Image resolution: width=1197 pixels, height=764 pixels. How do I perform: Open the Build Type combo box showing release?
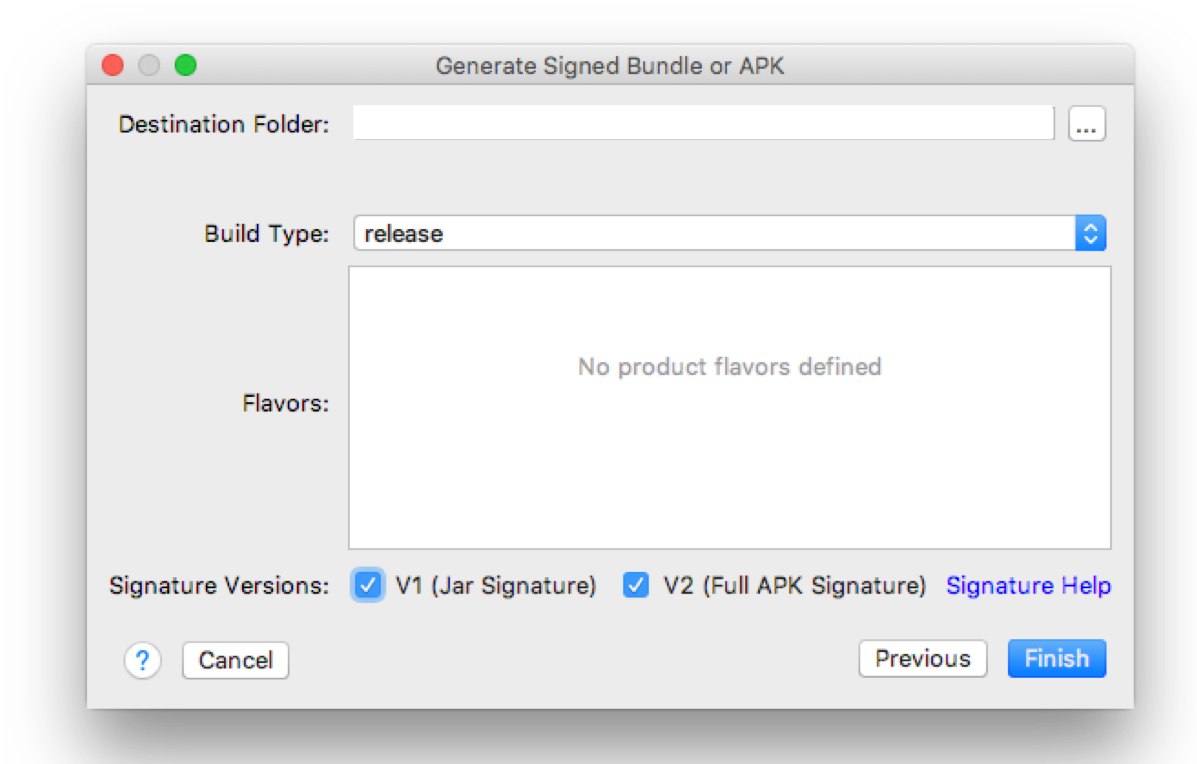729,233
